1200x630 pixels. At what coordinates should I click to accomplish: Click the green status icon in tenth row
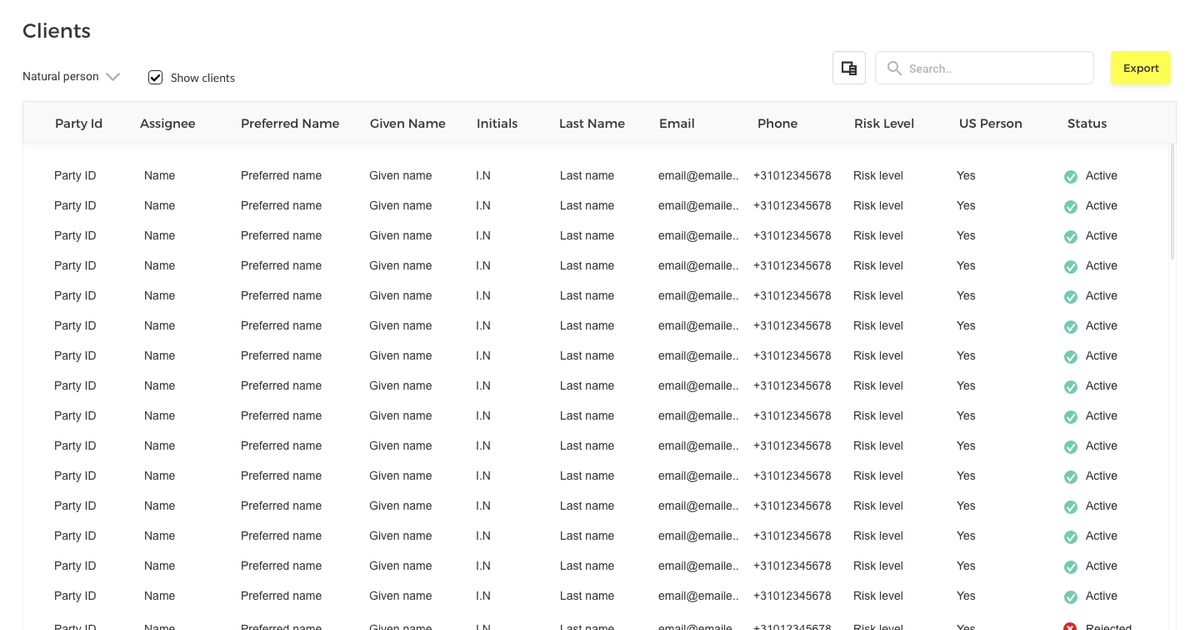(x=1070, y=447)
